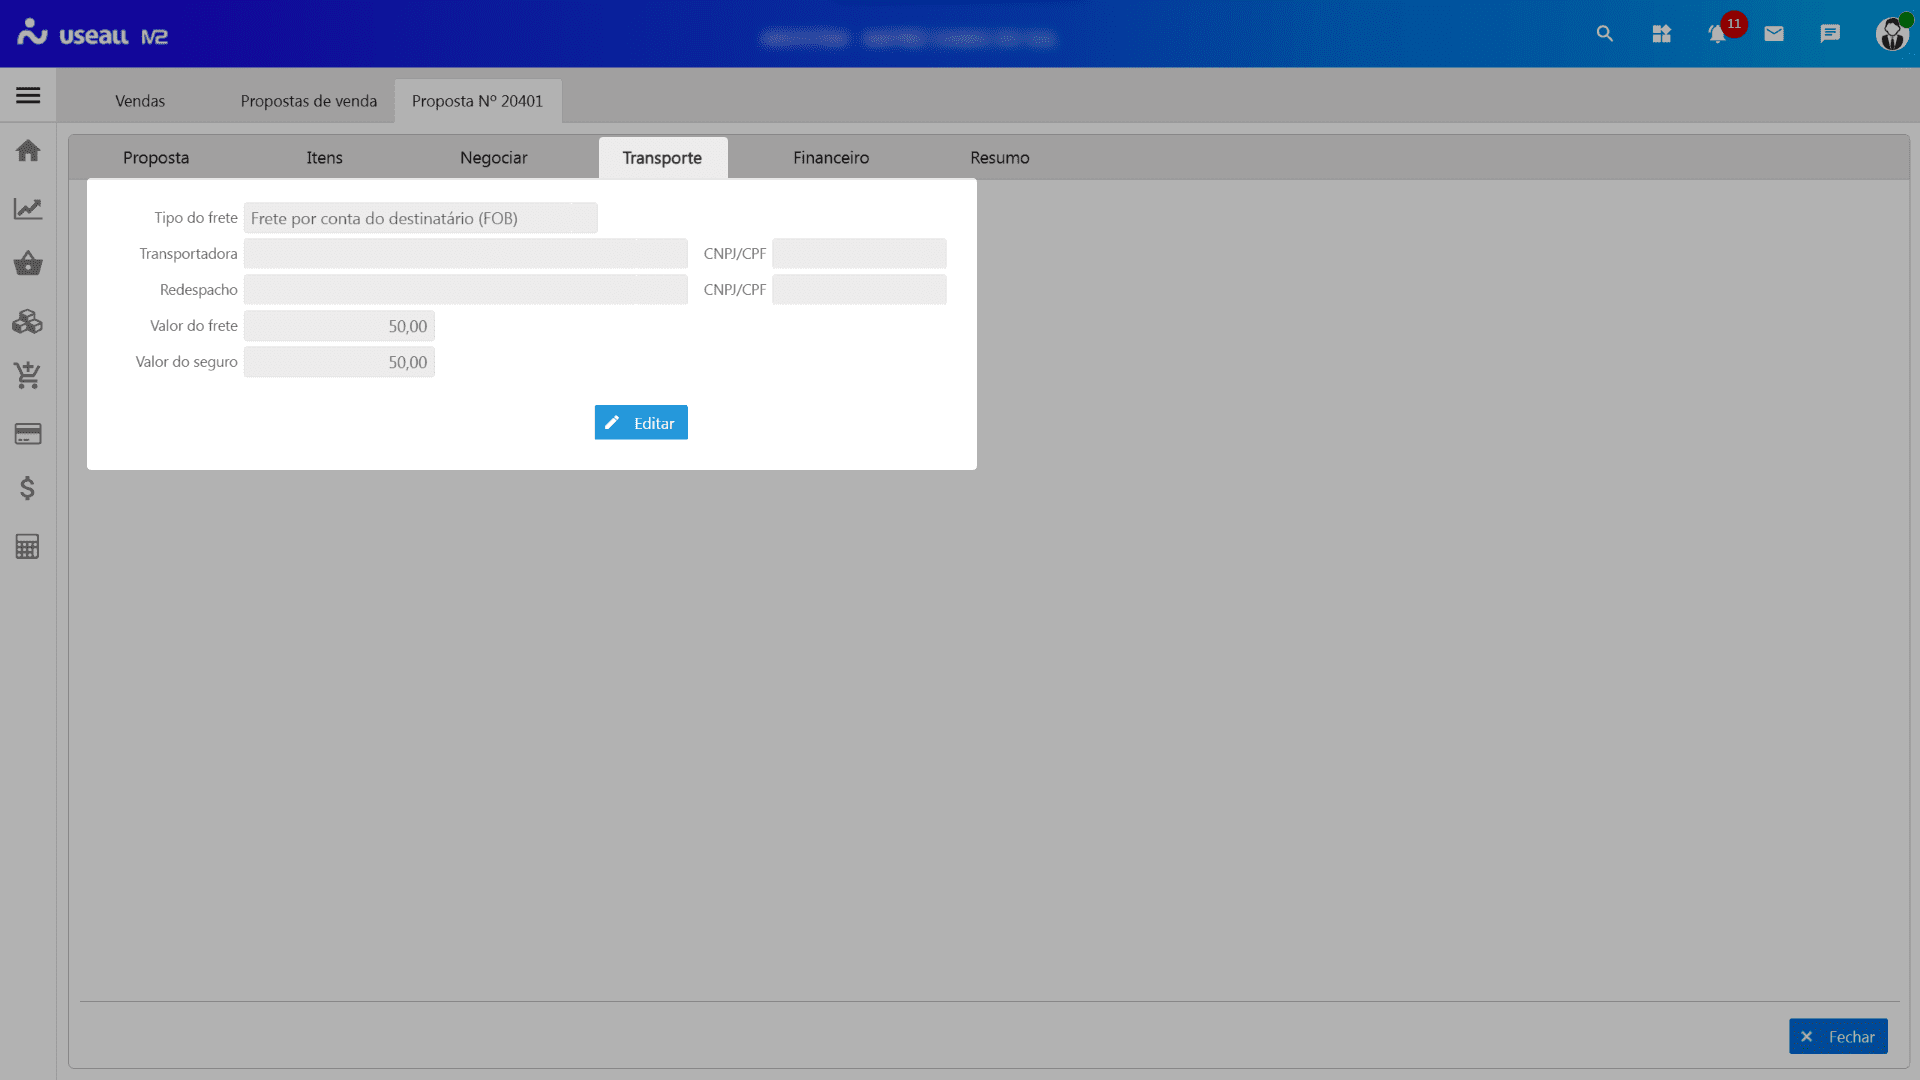Open the credit card icon in sidebar
1920x1080 pixels.
[x=28, y=434]
